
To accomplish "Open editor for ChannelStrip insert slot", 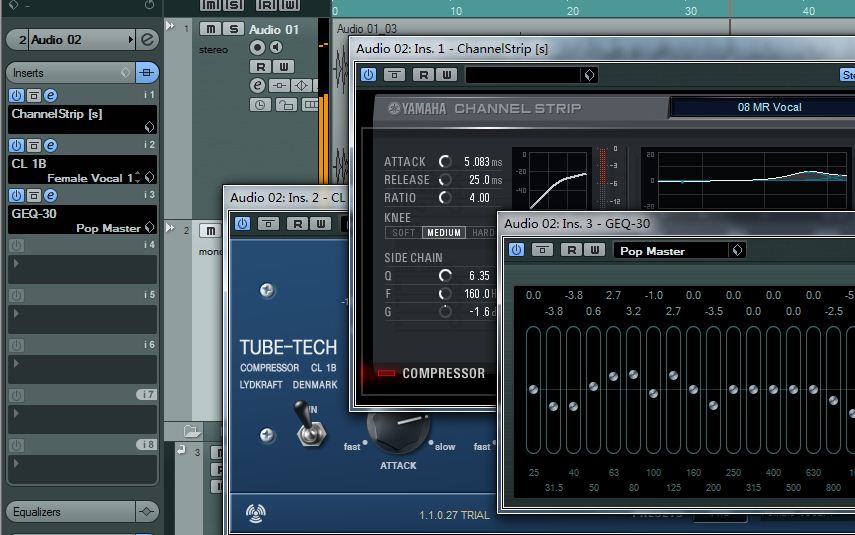I will coord(50,95).
